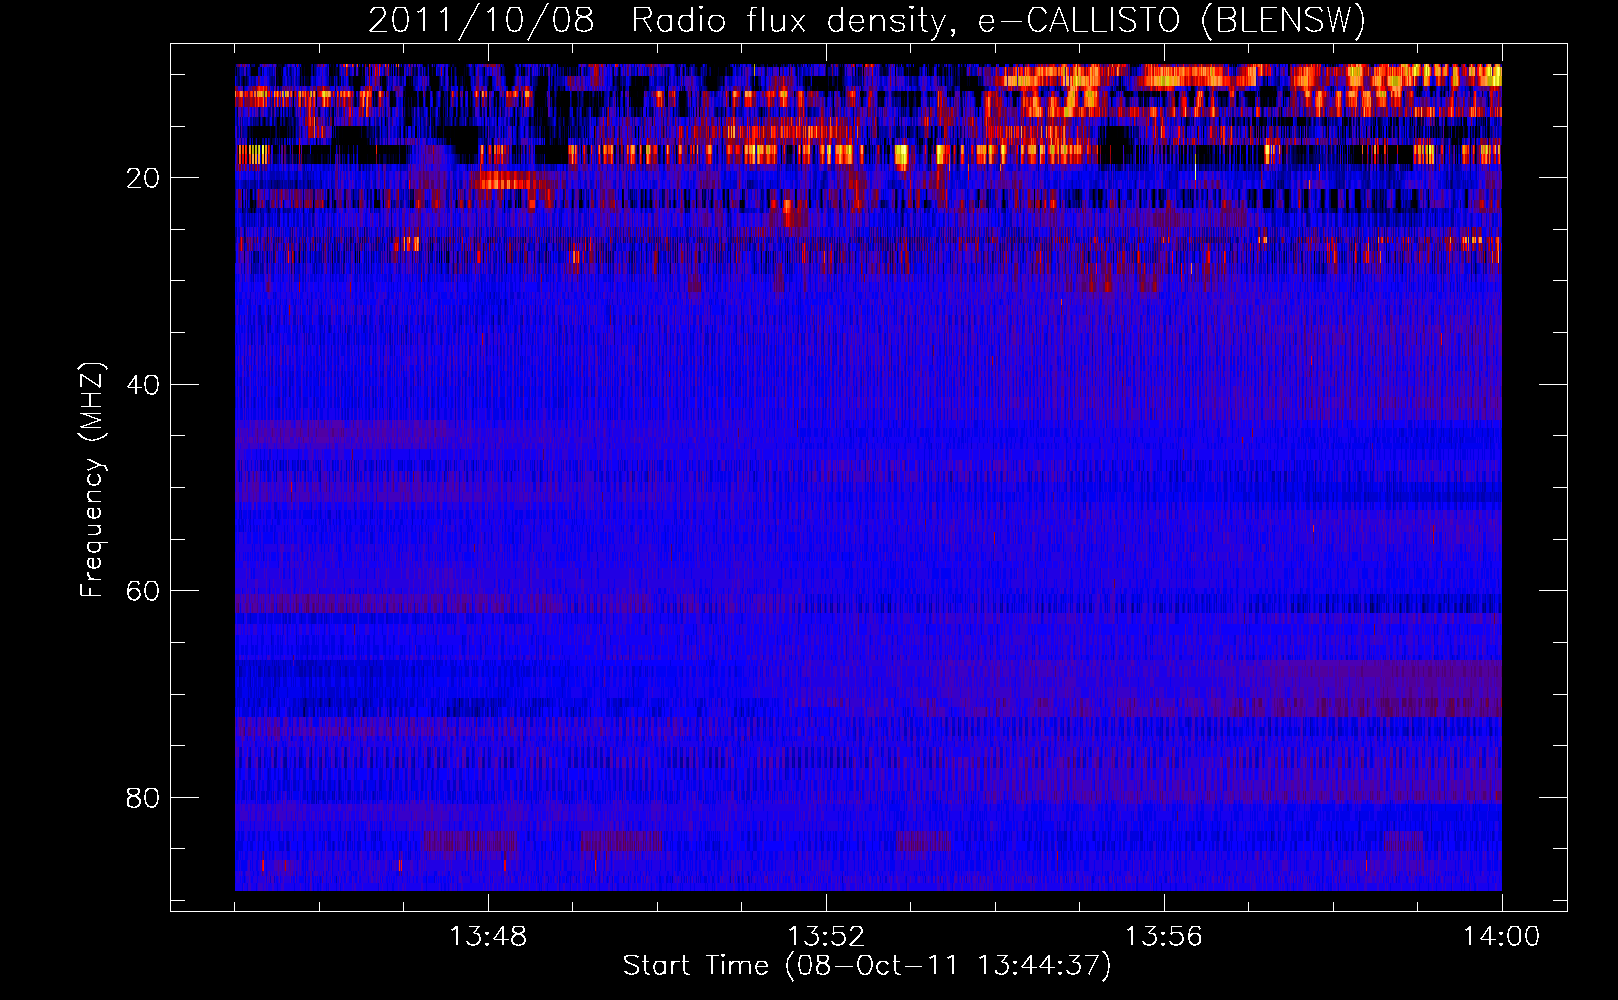Click the 20 MHz frequency tick label
1618x1000 pixels.
143,178
